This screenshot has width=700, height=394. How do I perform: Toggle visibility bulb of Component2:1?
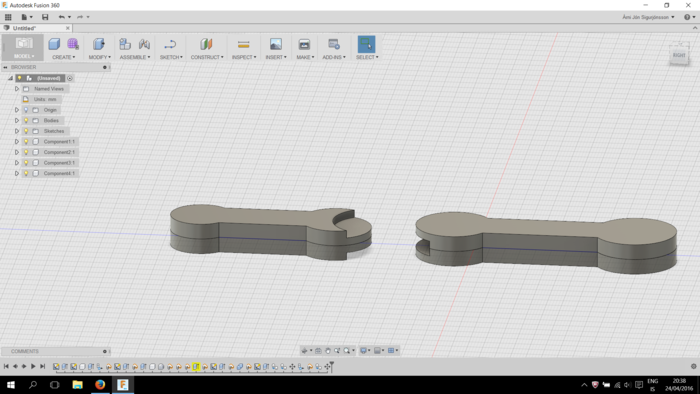(x=26, y=152)
